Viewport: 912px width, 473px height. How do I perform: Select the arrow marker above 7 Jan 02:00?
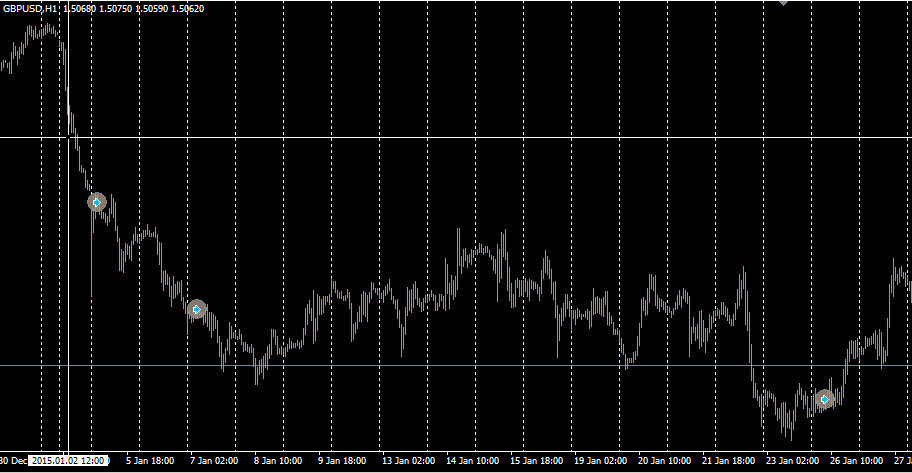coord(197,309)
